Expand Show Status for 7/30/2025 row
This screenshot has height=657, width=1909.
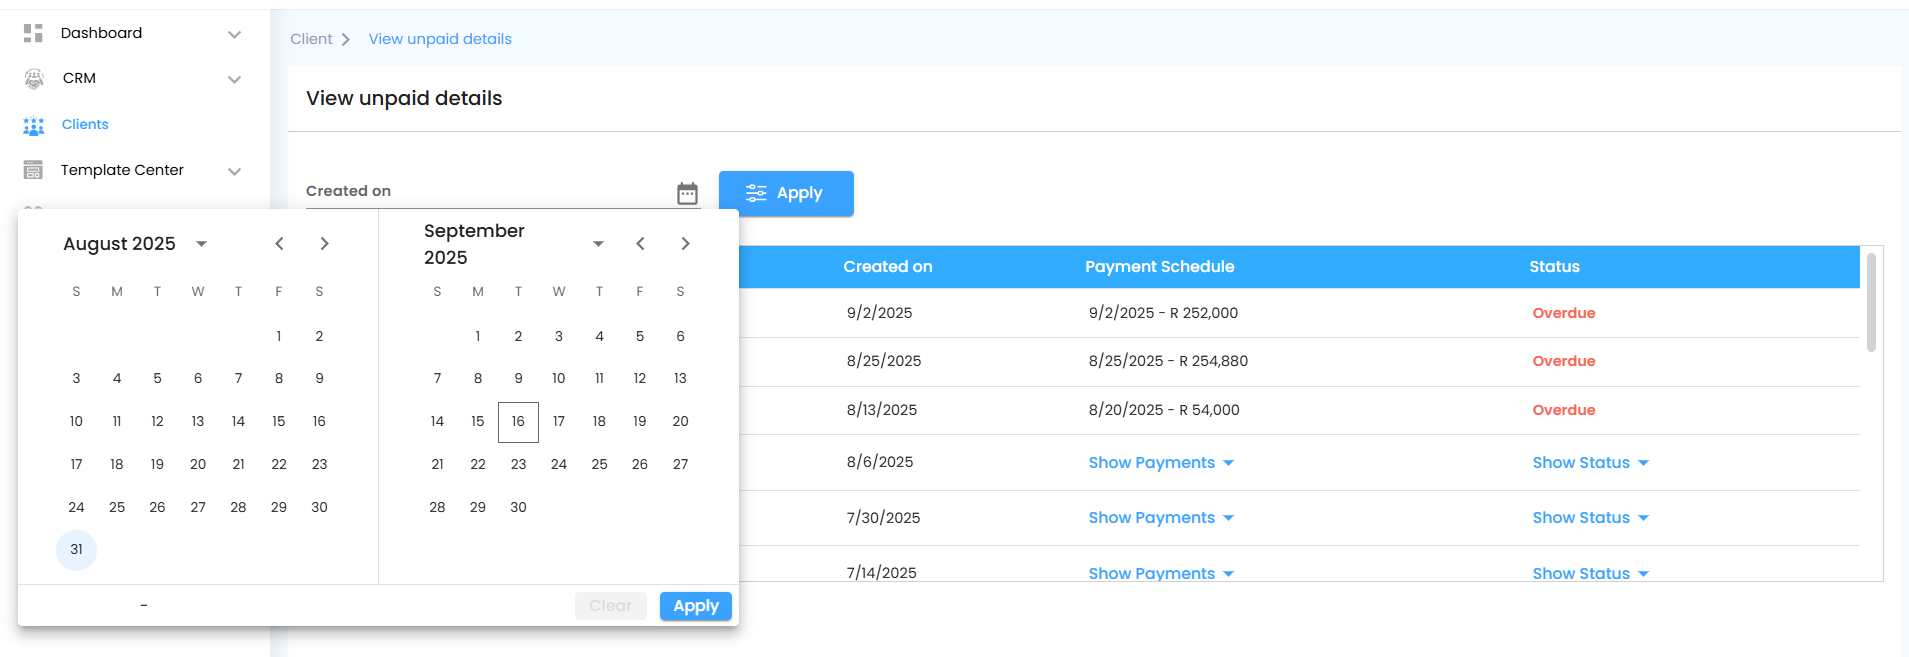pos(1590,518)
